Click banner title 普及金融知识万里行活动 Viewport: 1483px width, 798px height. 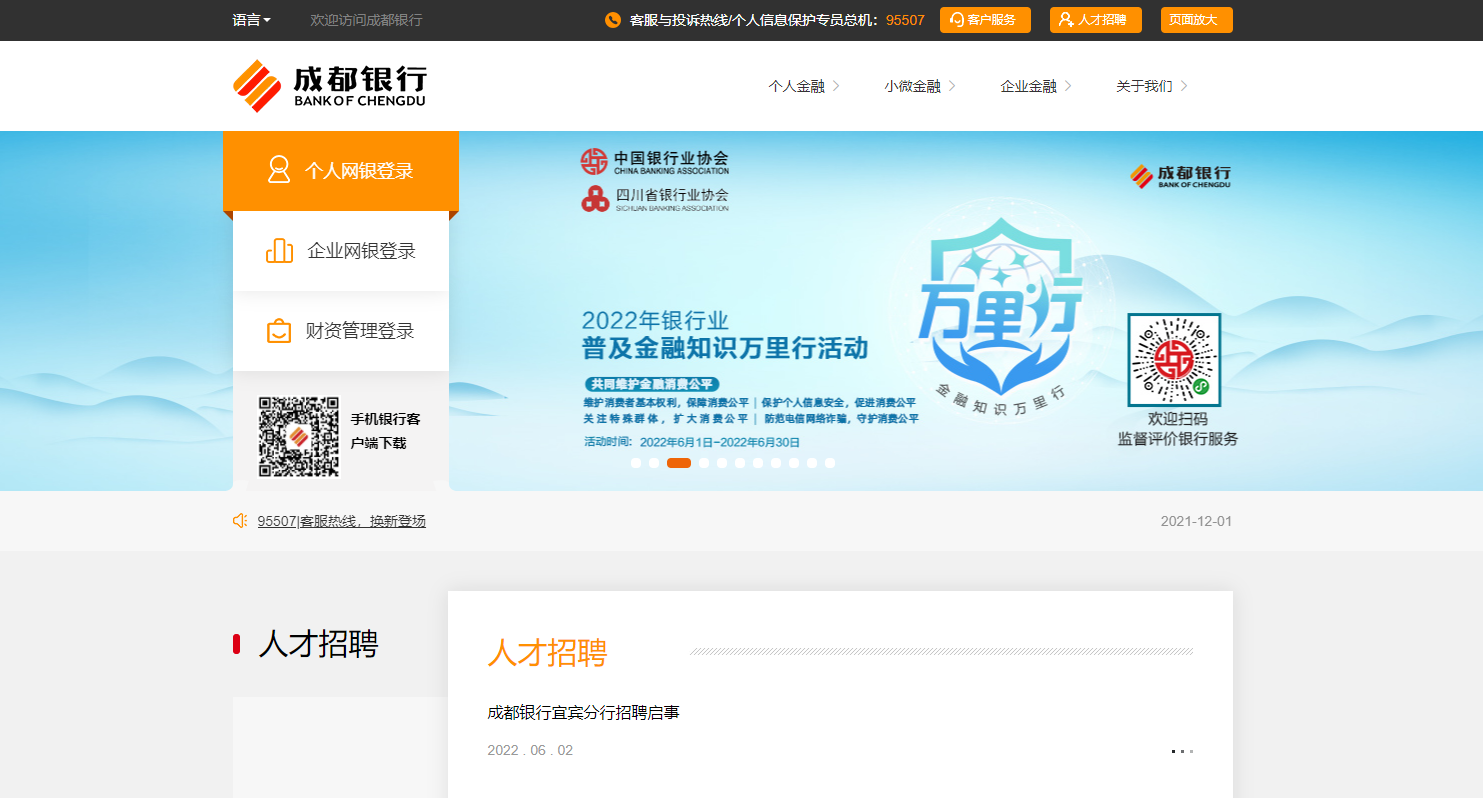click(x=725, y=349)
